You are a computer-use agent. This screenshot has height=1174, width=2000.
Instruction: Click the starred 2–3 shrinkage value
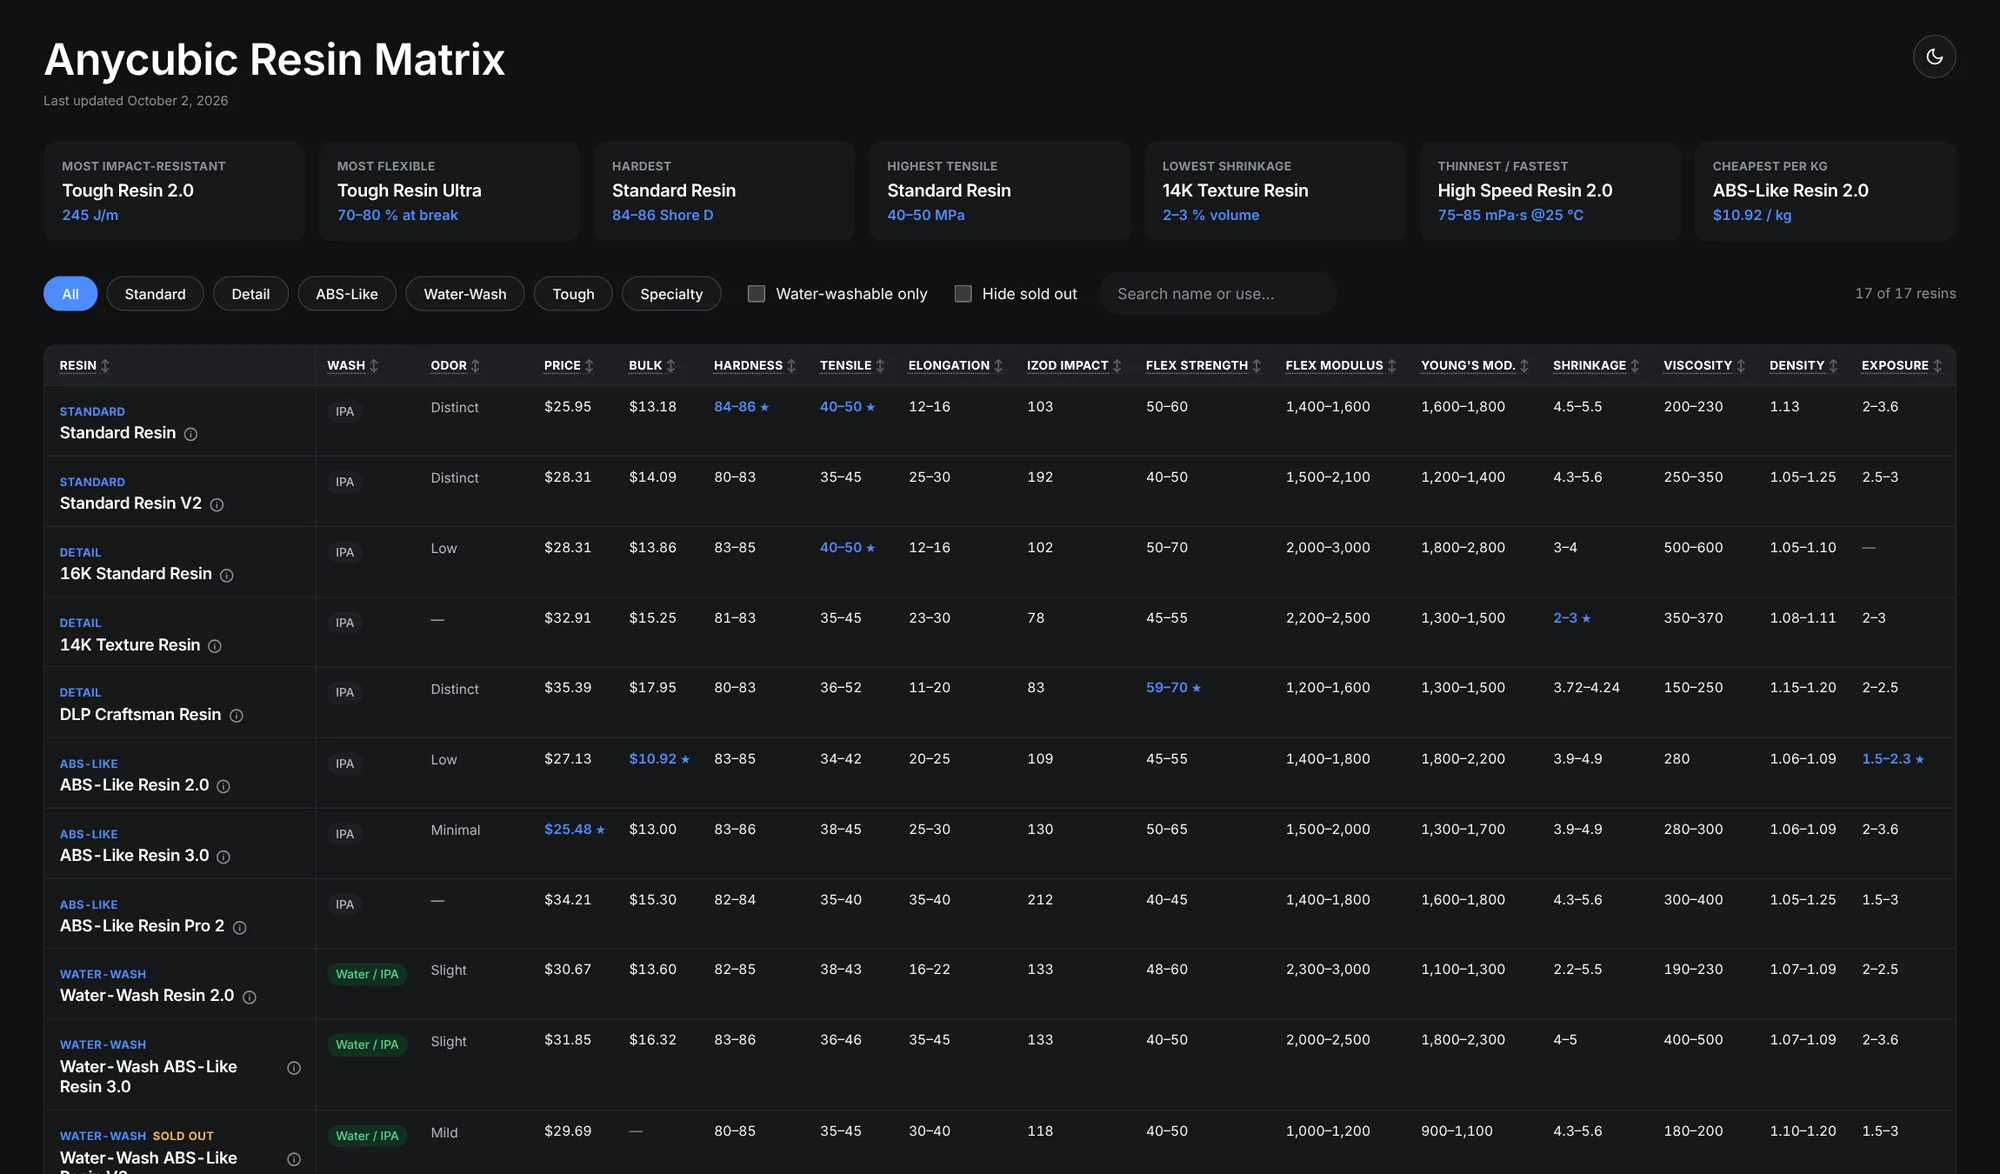pos(1571,618)
